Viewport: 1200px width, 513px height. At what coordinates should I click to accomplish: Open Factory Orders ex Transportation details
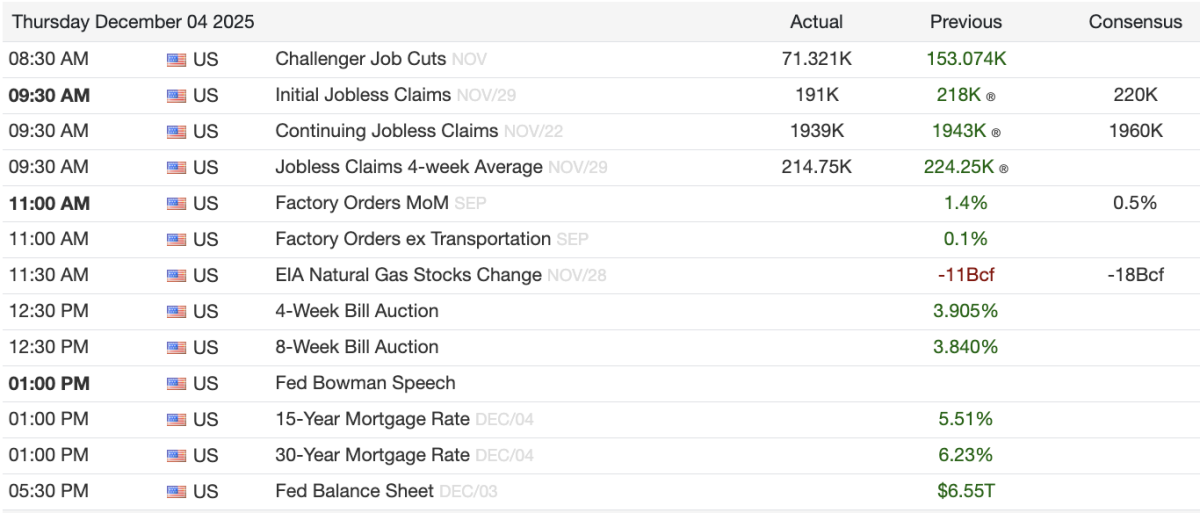click(412, 239)
